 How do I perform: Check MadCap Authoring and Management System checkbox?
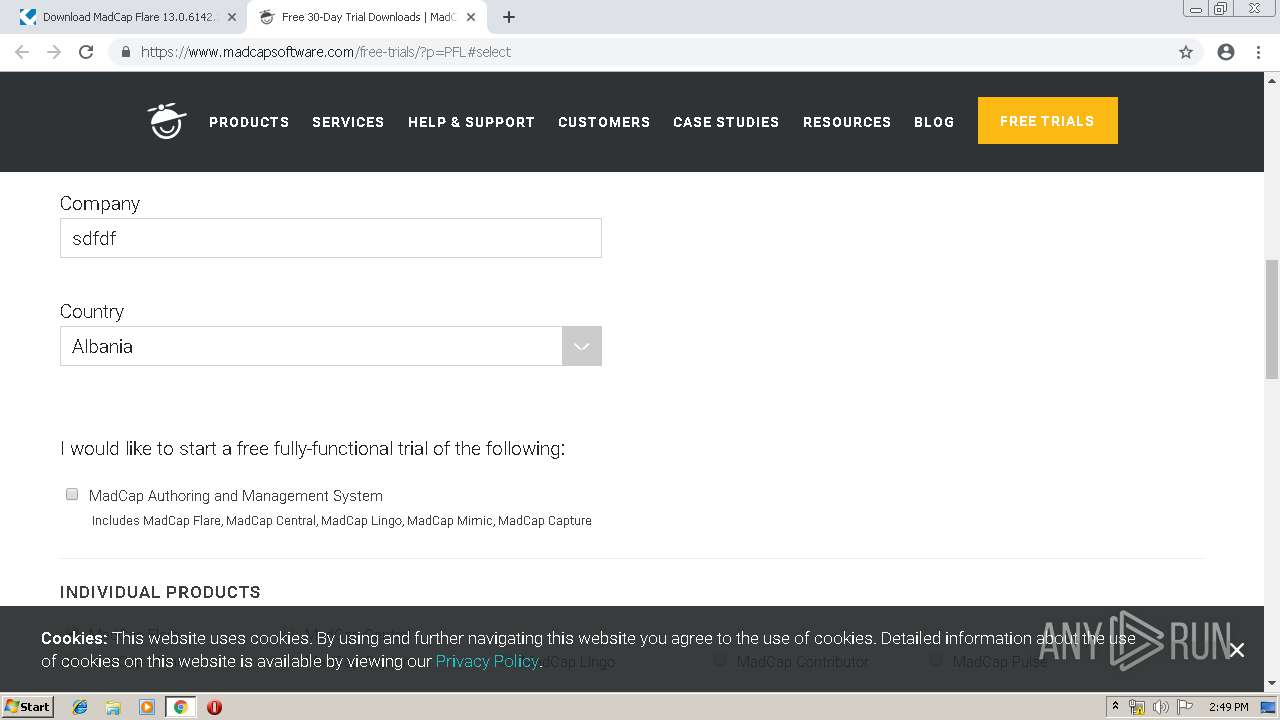(72, 494)
